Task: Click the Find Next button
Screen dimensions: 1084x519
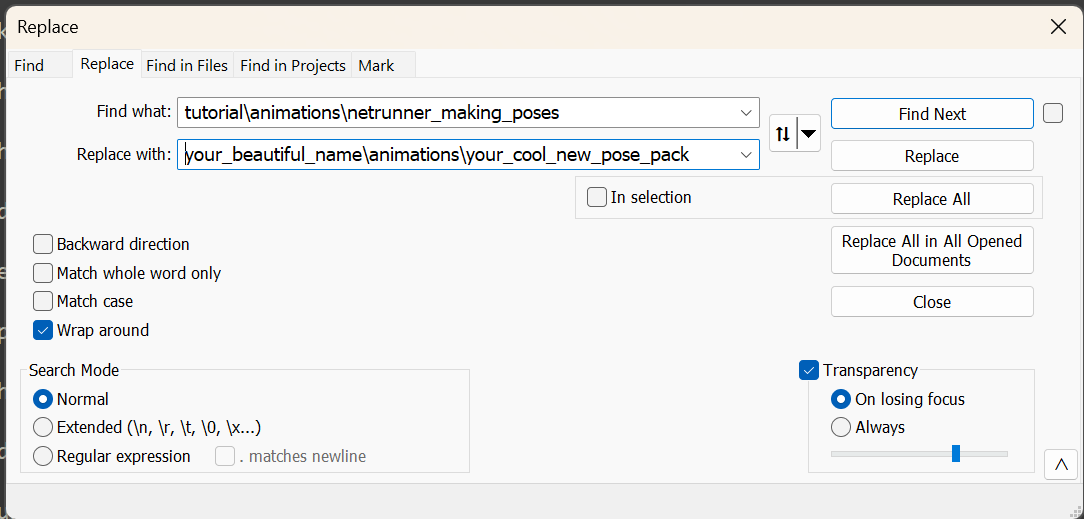Action: (931, 114)
